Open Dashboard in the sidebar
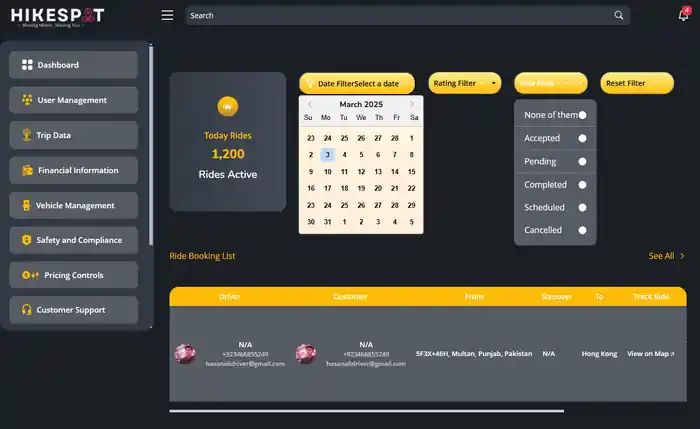 tap(74, 65)
